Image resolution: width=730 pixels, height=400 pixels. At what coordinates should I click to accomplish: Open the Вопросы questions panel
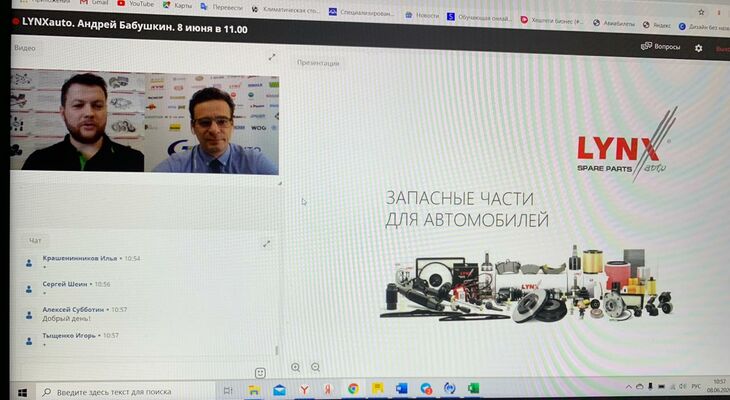661,47
